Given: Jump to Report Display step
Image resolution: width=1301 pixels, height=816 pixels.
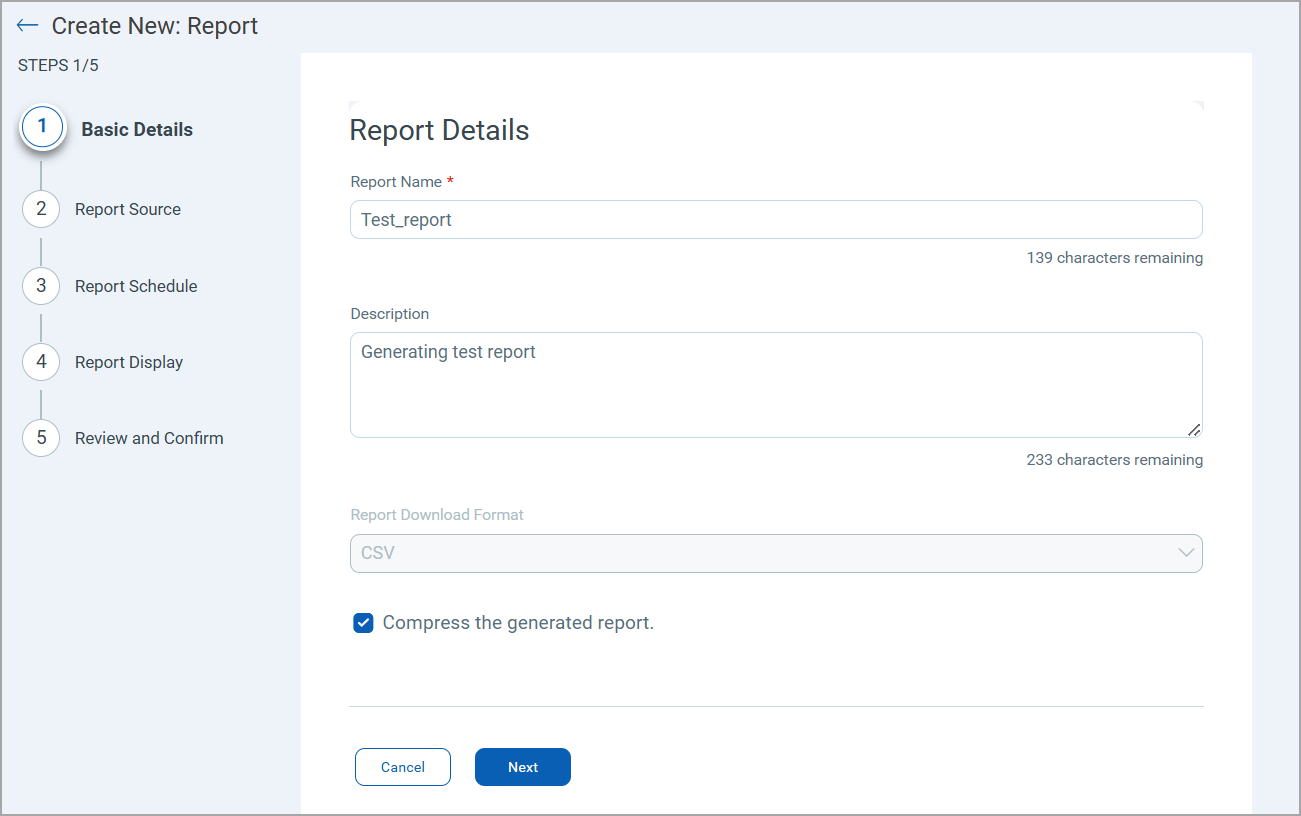Looking at the screenshot, I should coord(129,362).
